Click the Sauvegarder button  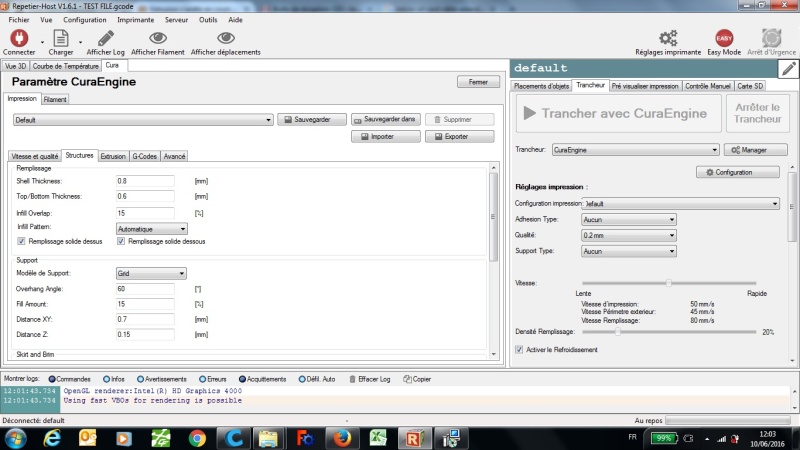[x=312, y=119]
